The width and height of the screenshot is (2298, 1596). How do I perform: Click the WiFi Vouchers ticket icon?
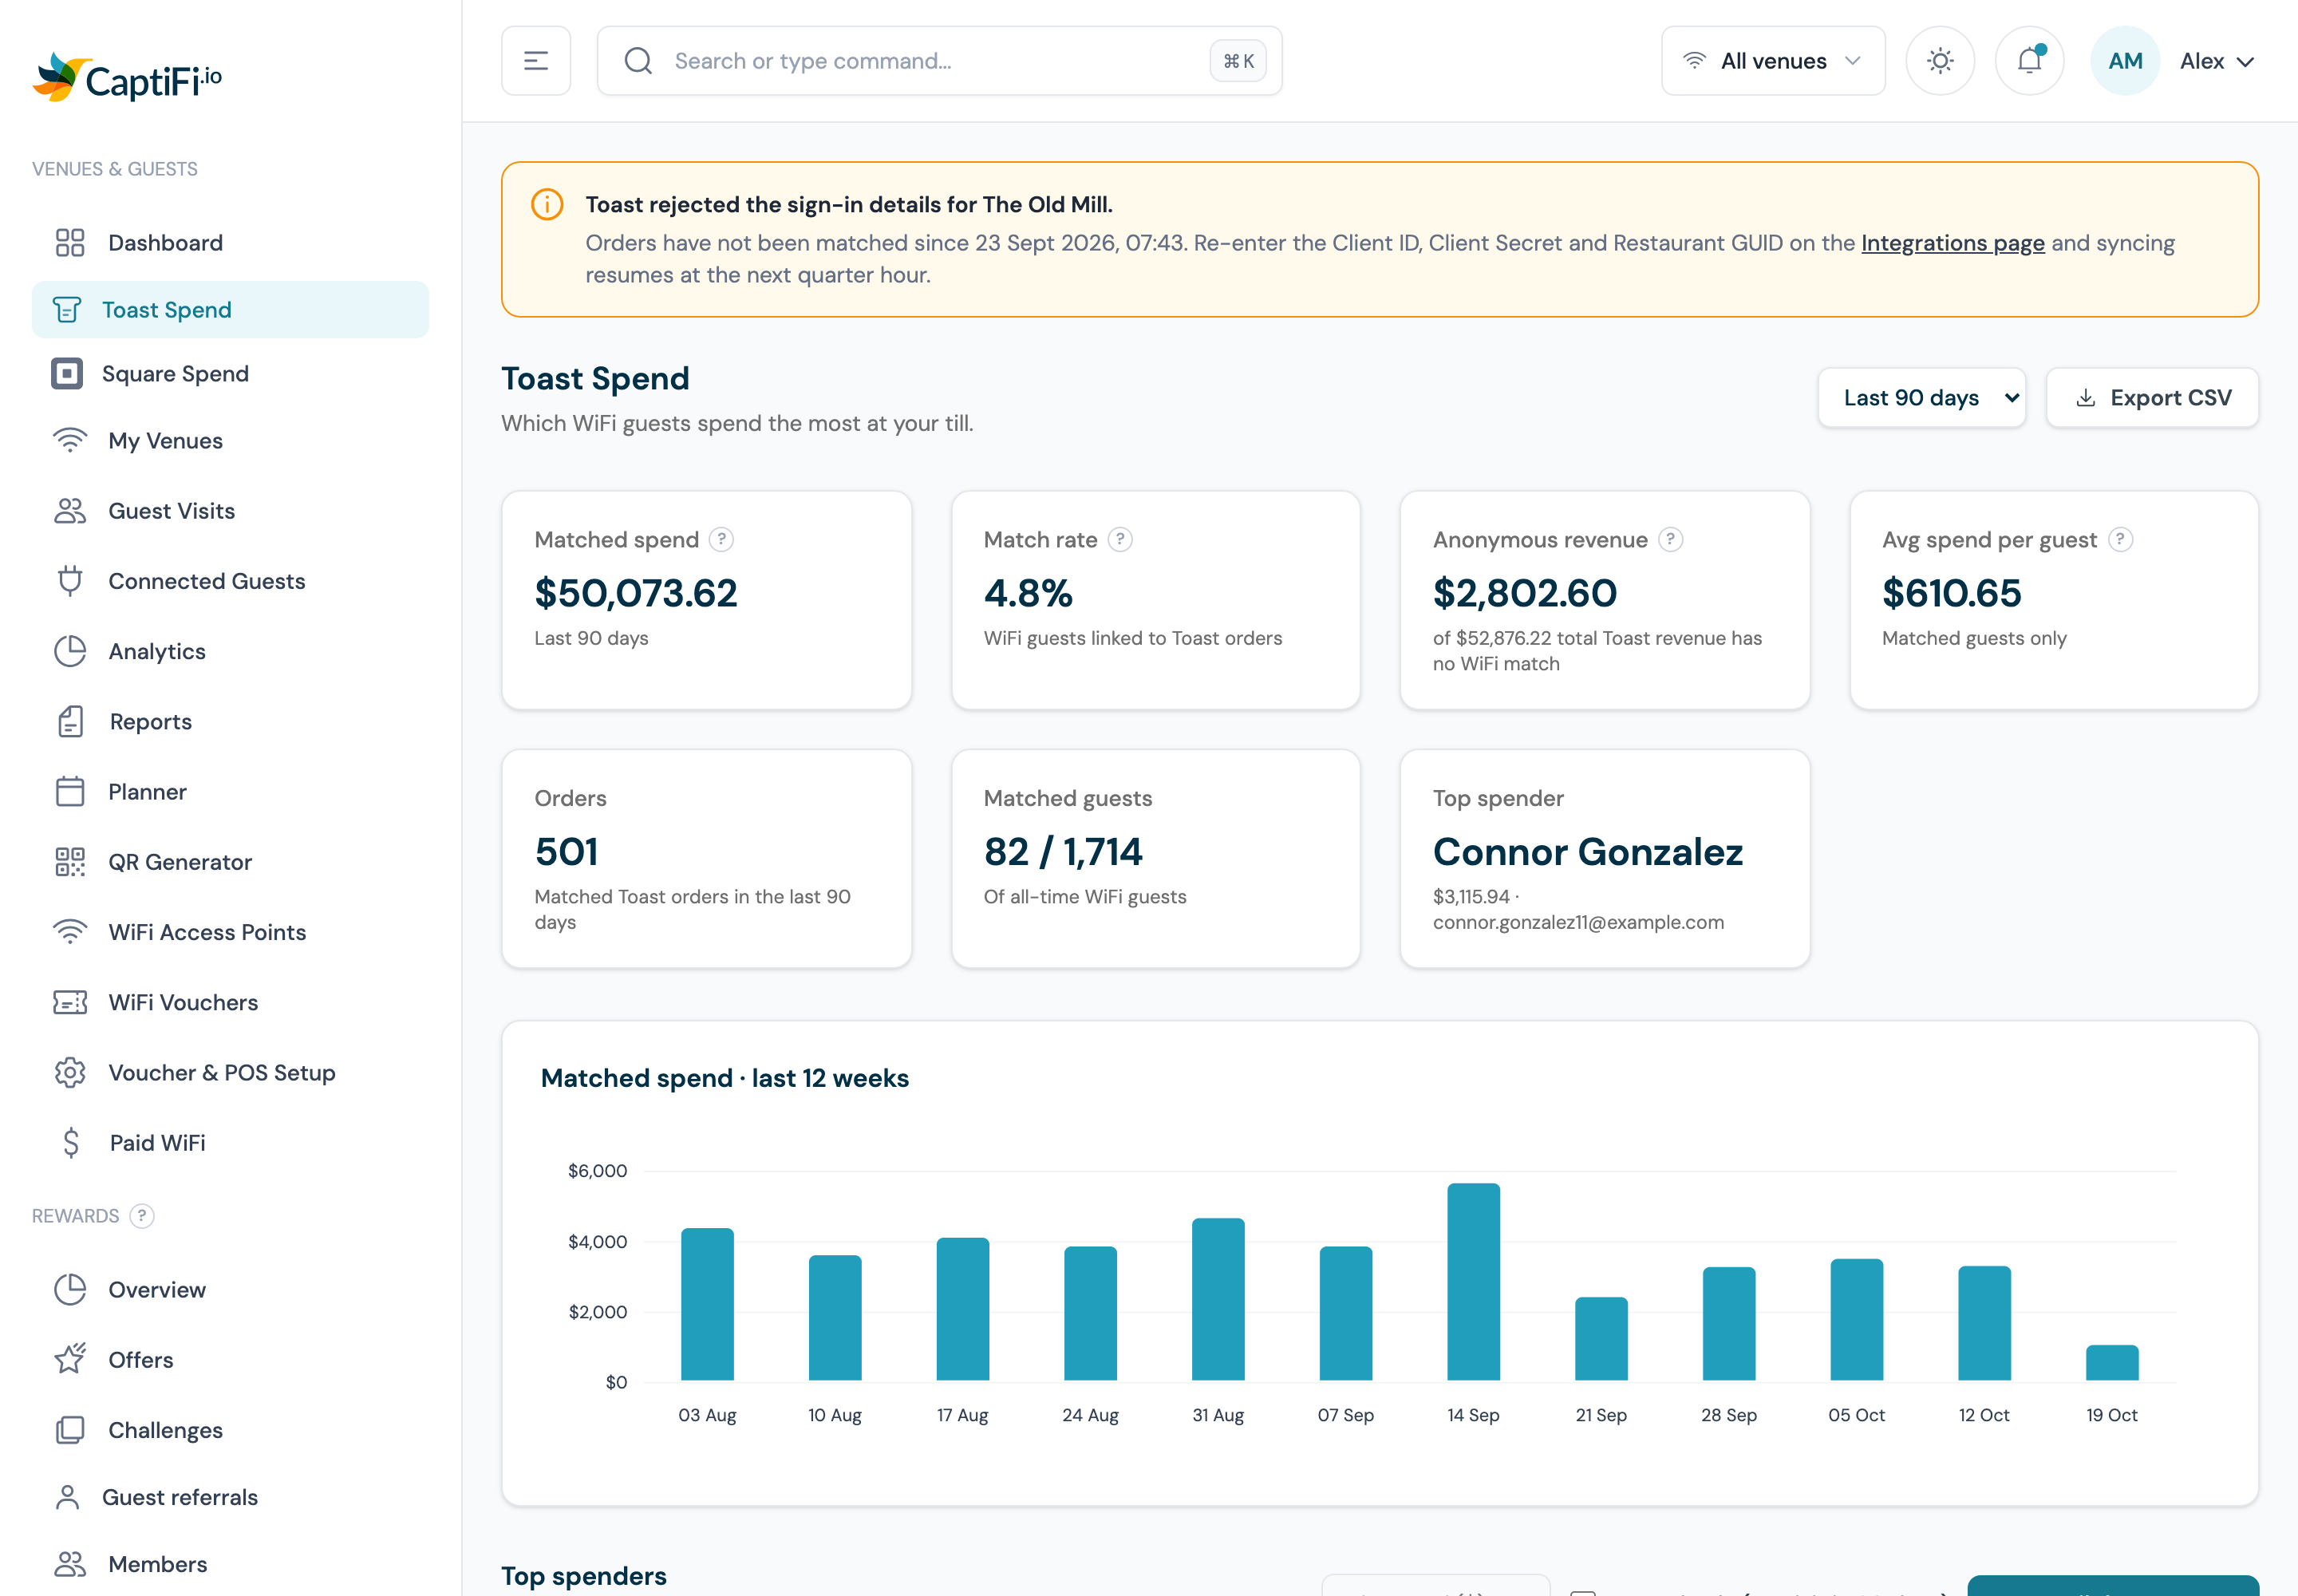pyautogui.click(x=70, y=1002)
